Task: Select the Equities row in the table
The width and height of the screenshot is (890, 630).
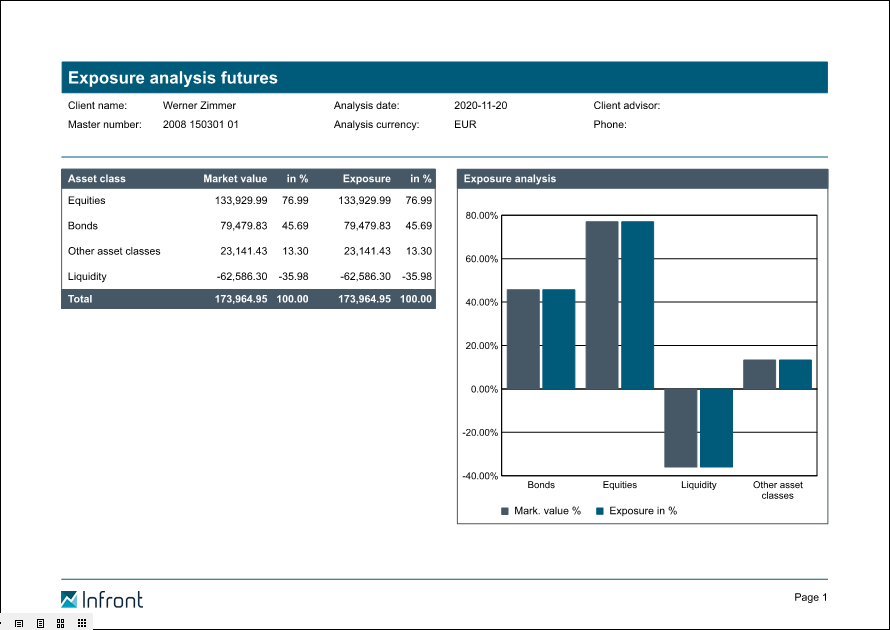Action: [x=248, y=201]
